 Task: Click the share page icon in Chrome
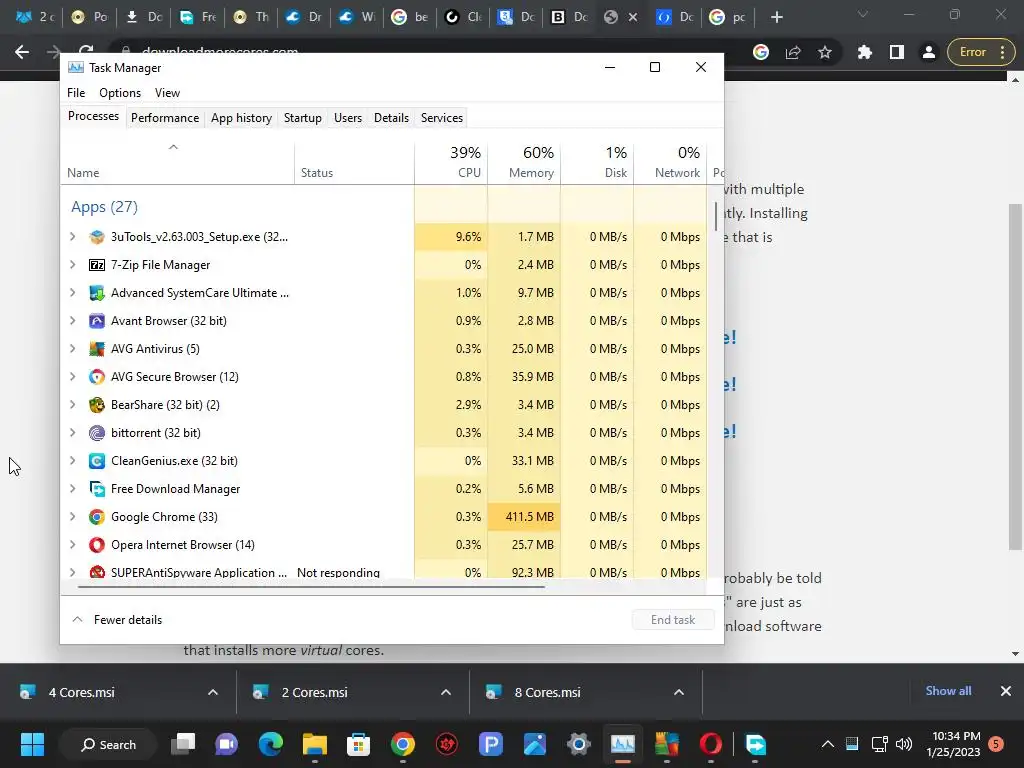pos(793,52)
